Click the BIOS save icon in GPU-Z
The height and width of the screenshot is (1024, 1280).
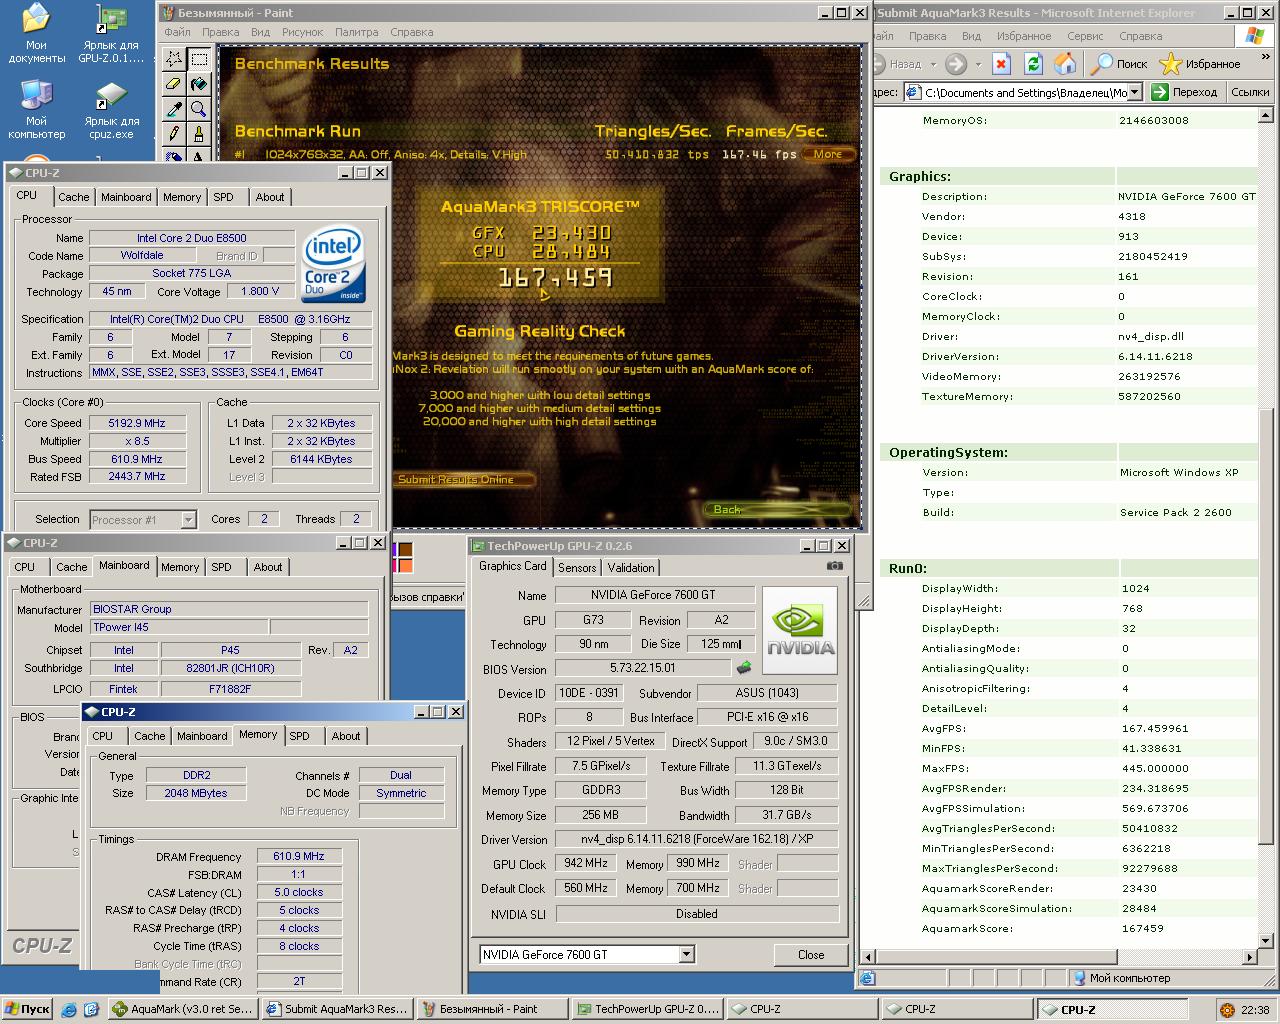tap(744, 668)
